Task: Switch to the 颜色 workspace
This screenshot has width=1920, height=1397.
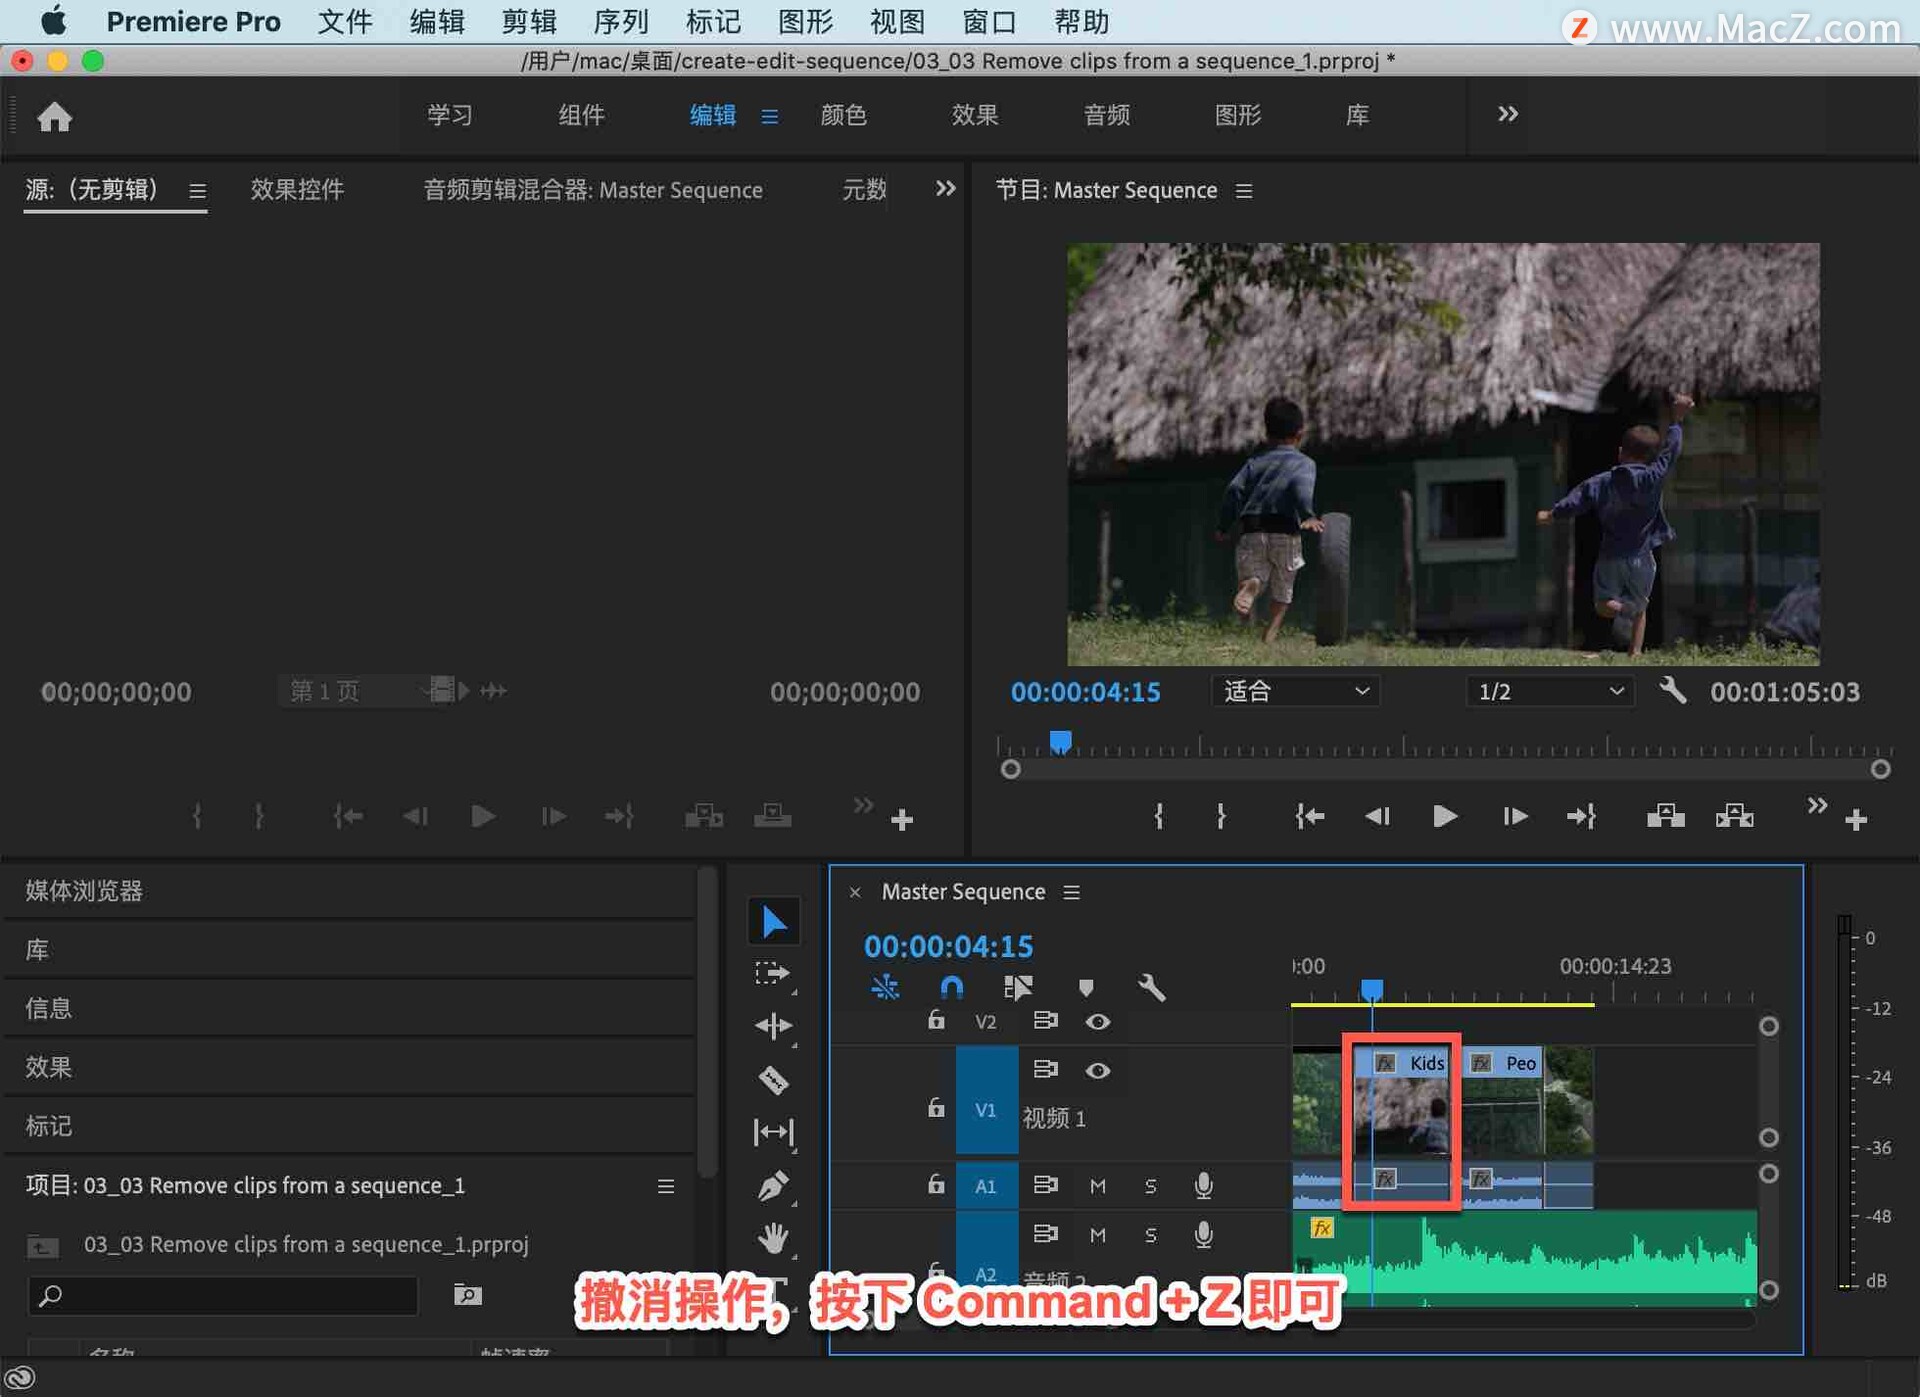Action: coord(843,115)
